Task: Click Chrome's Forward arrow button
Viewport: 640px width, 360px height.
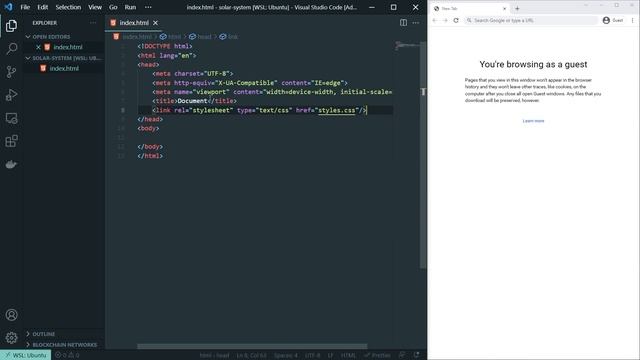Action: click(445, 20)
